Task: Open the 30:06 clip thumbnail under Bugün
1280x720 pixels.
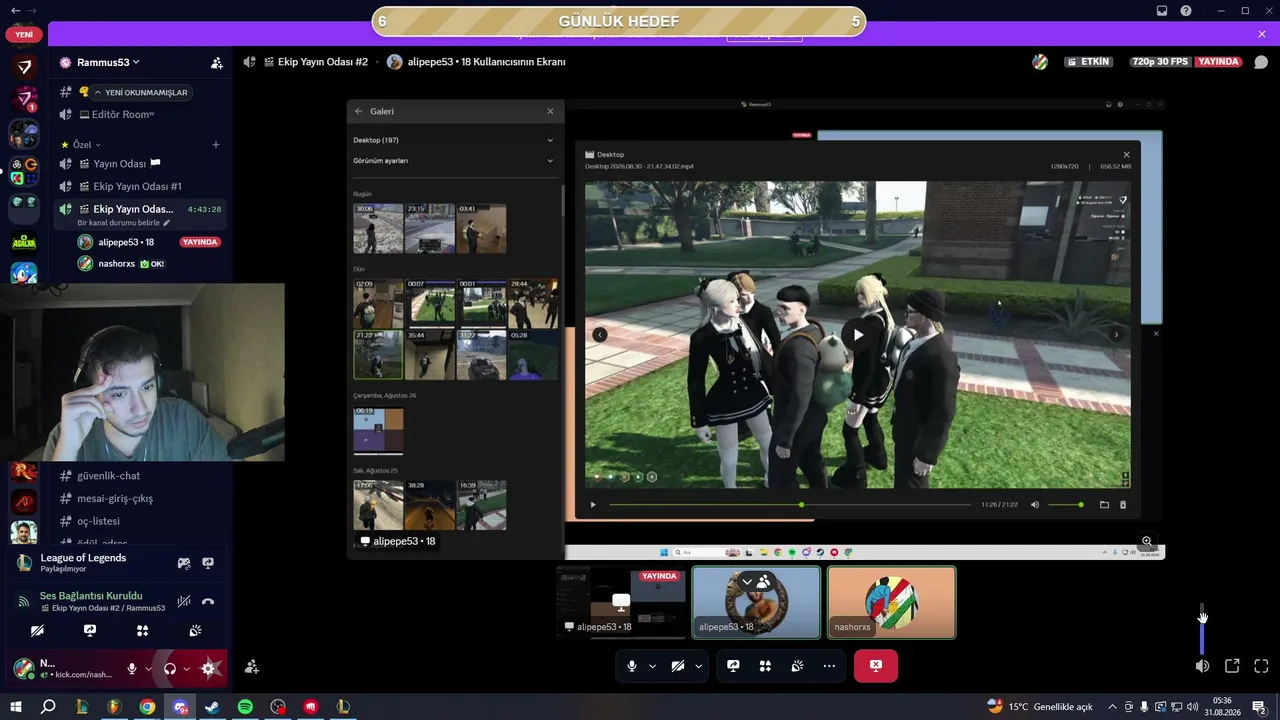Action: pyautogui.click(x=378, y=229)
